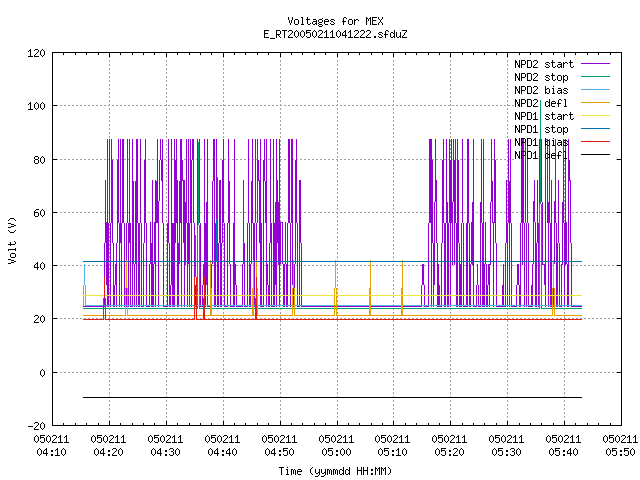
Task: Click the 'NPD1 stop' legend label
Action: click(541, 129)
